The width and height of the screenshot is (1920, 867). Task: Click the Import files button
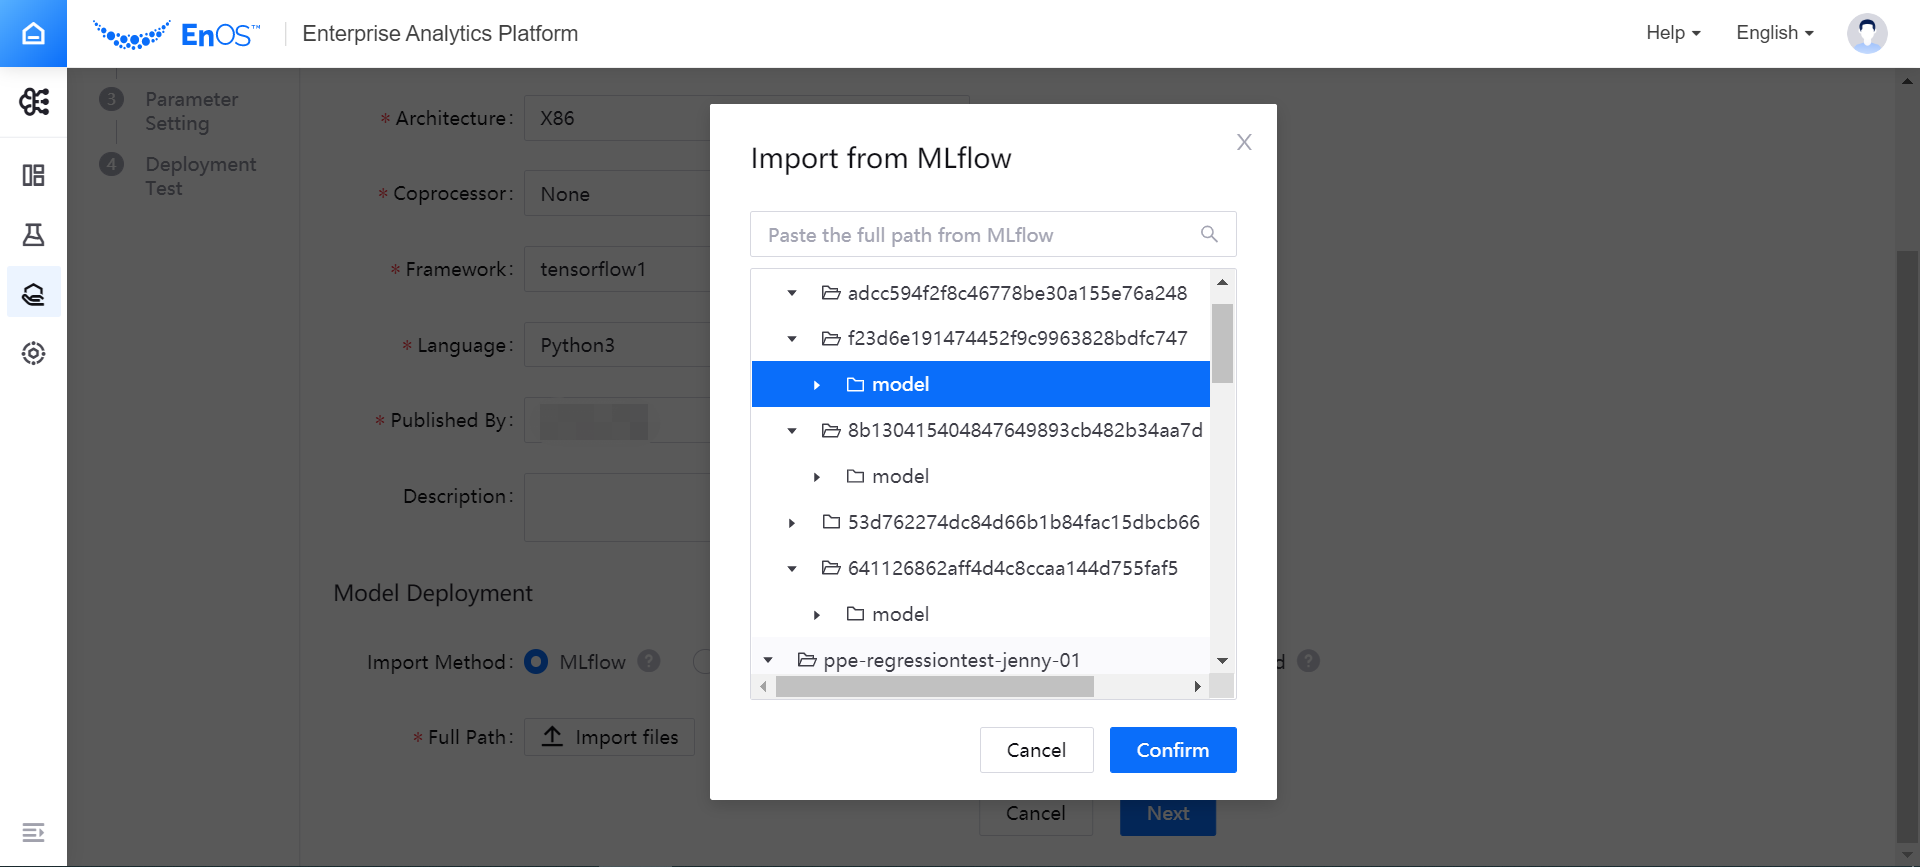pos(609,737)
